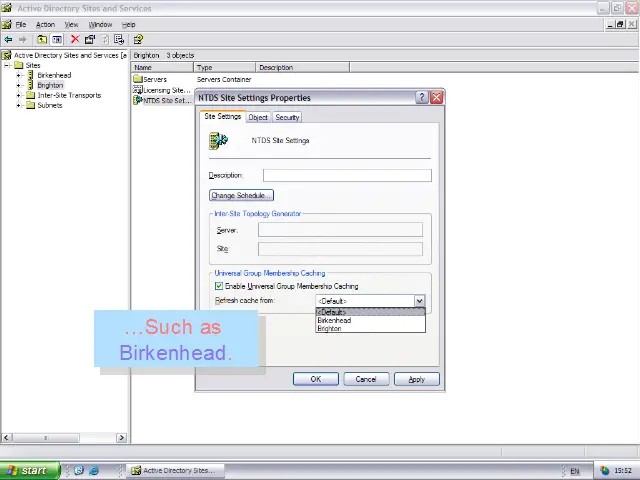Click the Topology Generator Server field

tap(340, 230)
